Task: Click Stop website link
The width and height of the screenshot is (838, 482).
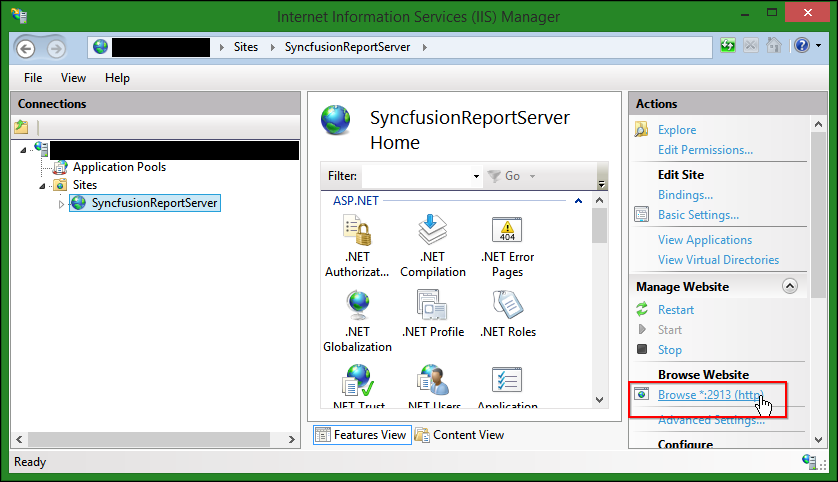Action: (669, 350)
